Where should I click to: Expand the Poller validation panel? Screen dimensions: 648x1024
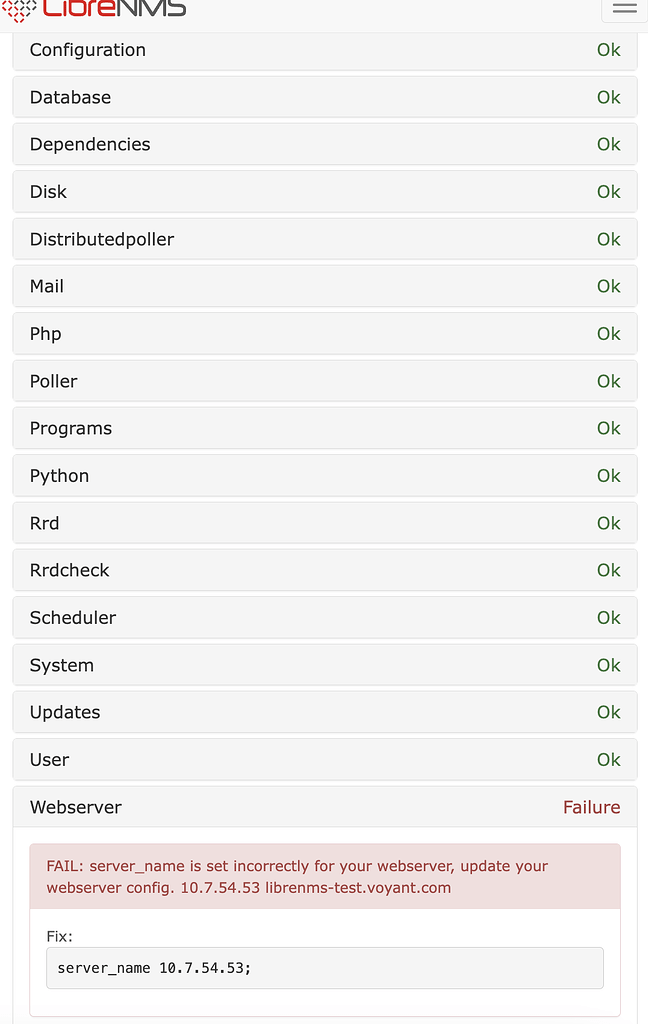(x=324, y=381)
